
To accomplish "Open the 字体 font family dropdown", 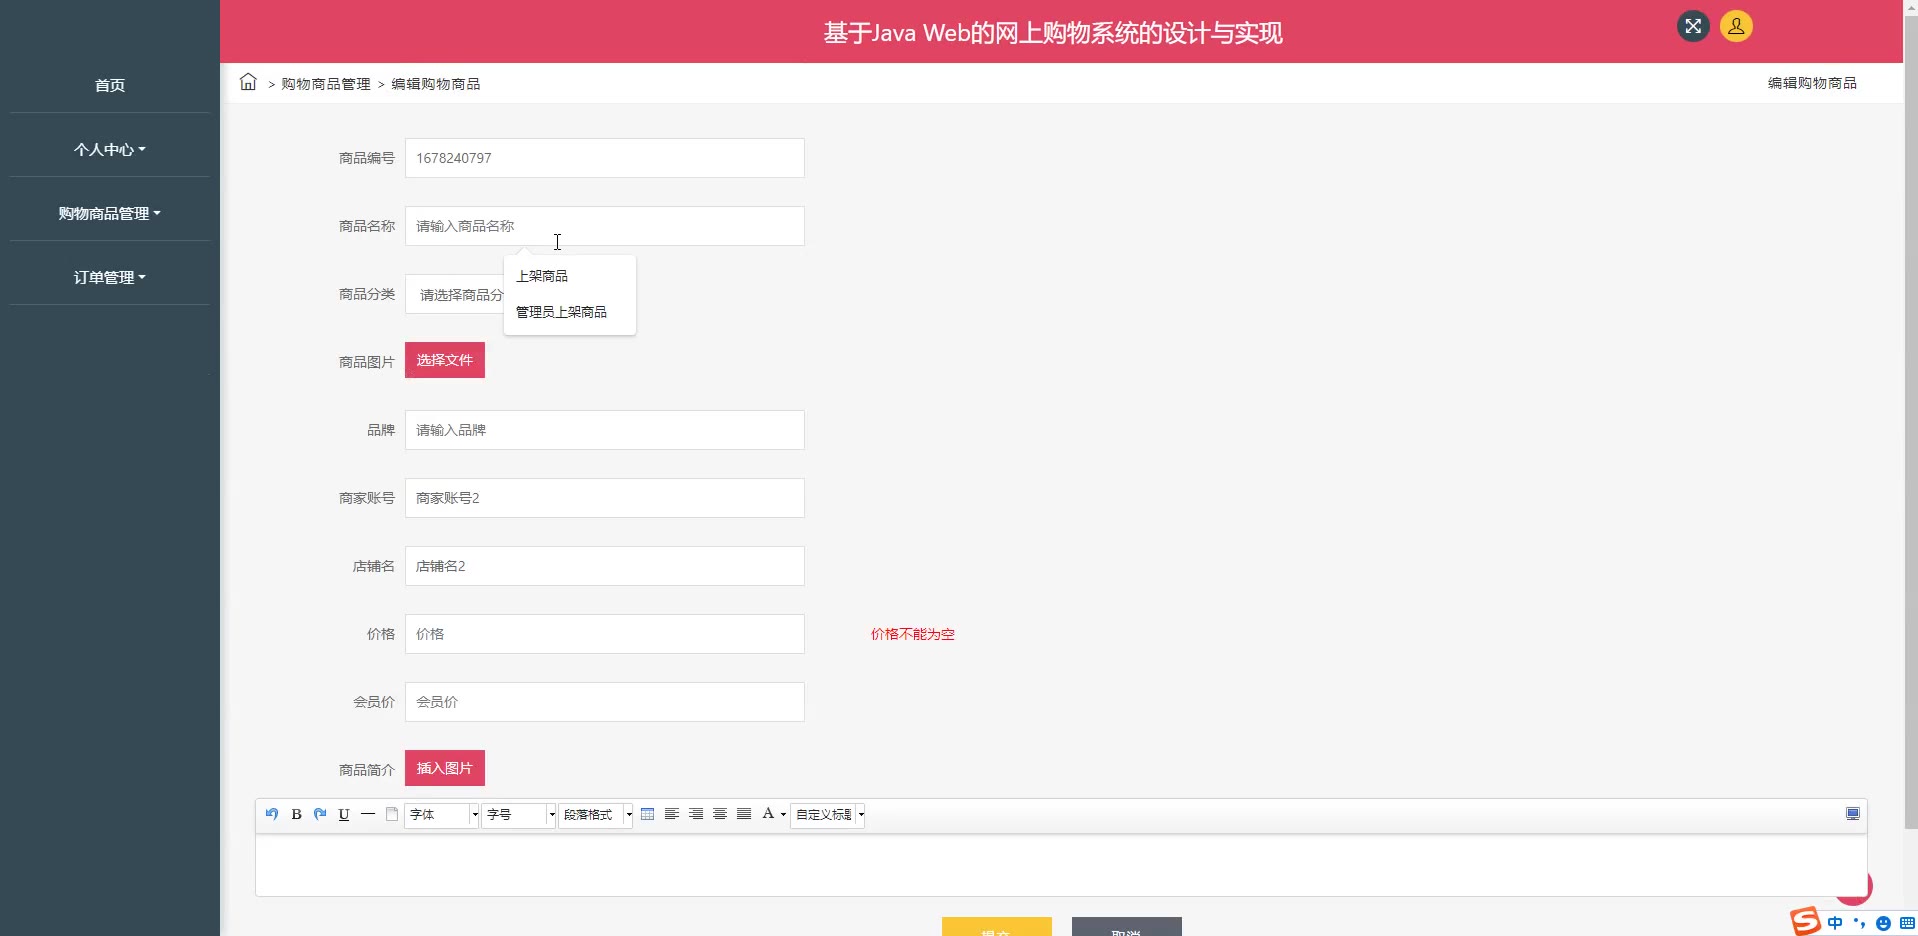I will point(442,815).
